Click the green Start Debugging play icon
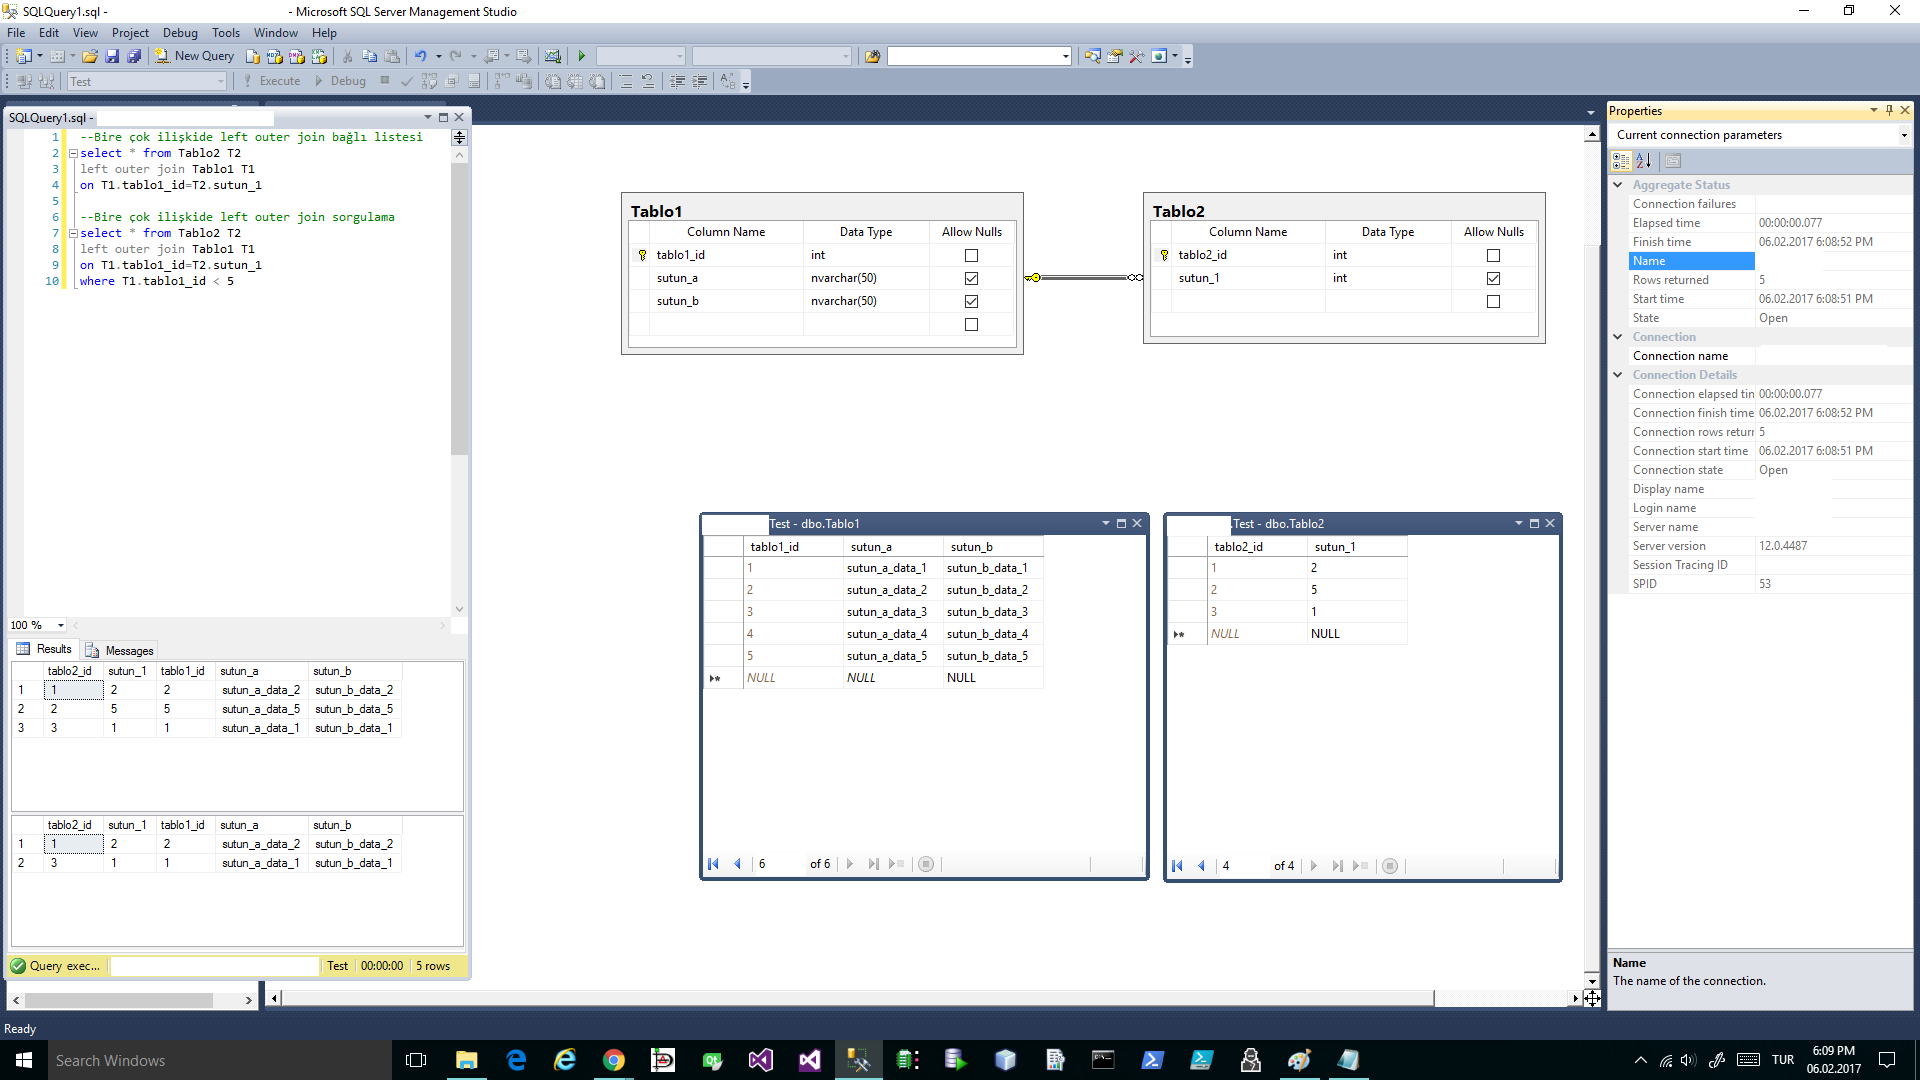Image resolution: width=1920 pixels, height=1080 pixels. tap(582, 56)
